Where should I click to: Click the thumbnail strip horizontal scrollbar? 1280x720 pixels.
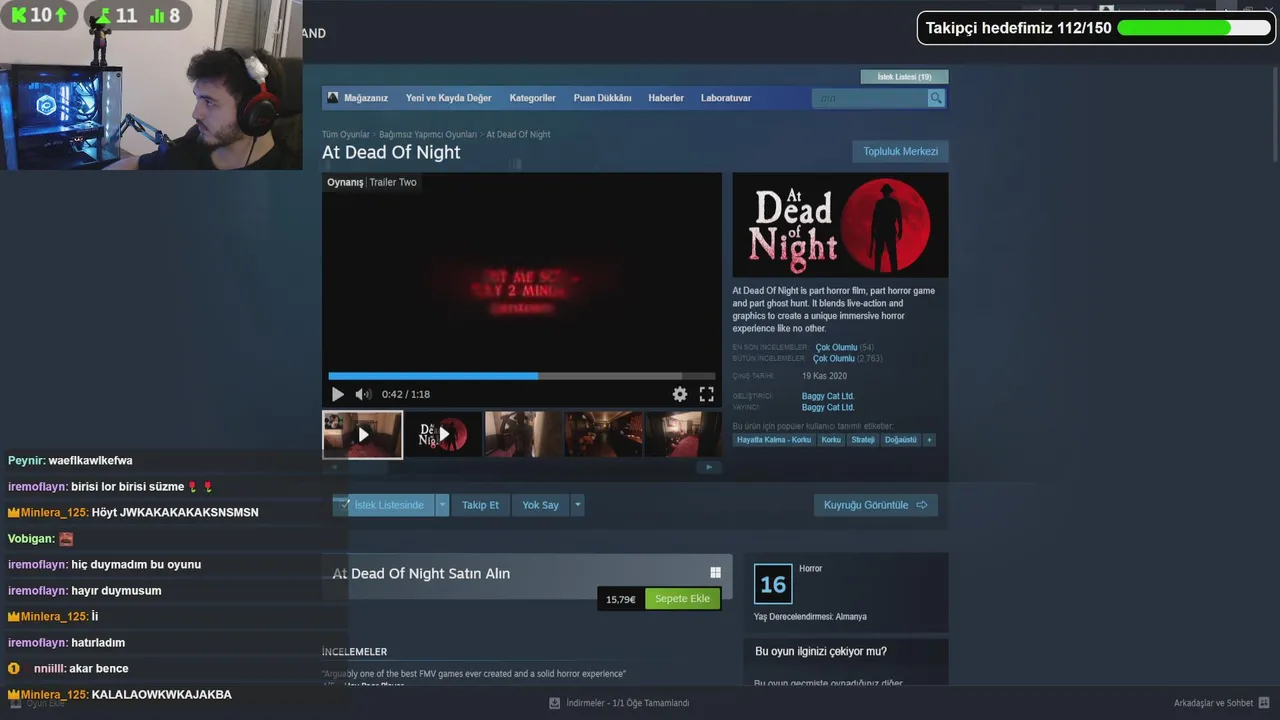(522, 467)
